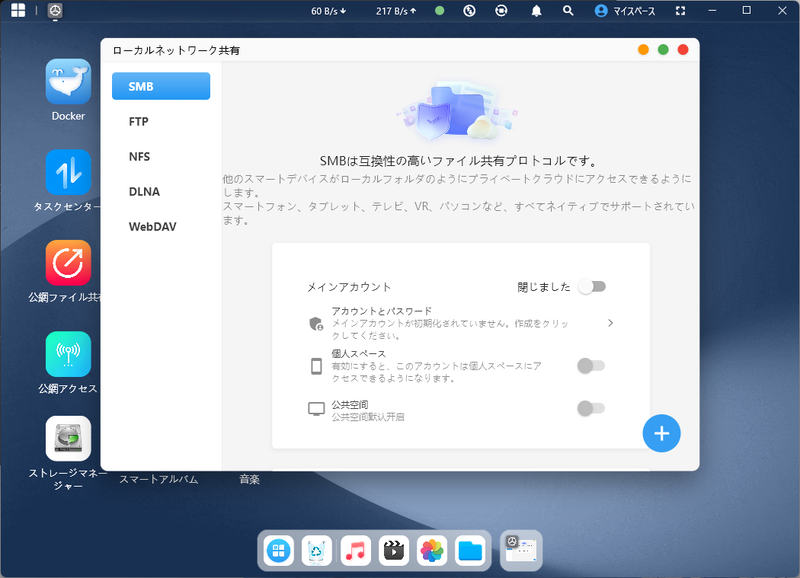Viewport: 800px width, 578px height.
Task: Select the DLNA protocol in the sidebar
Action: tap(160, 191)
